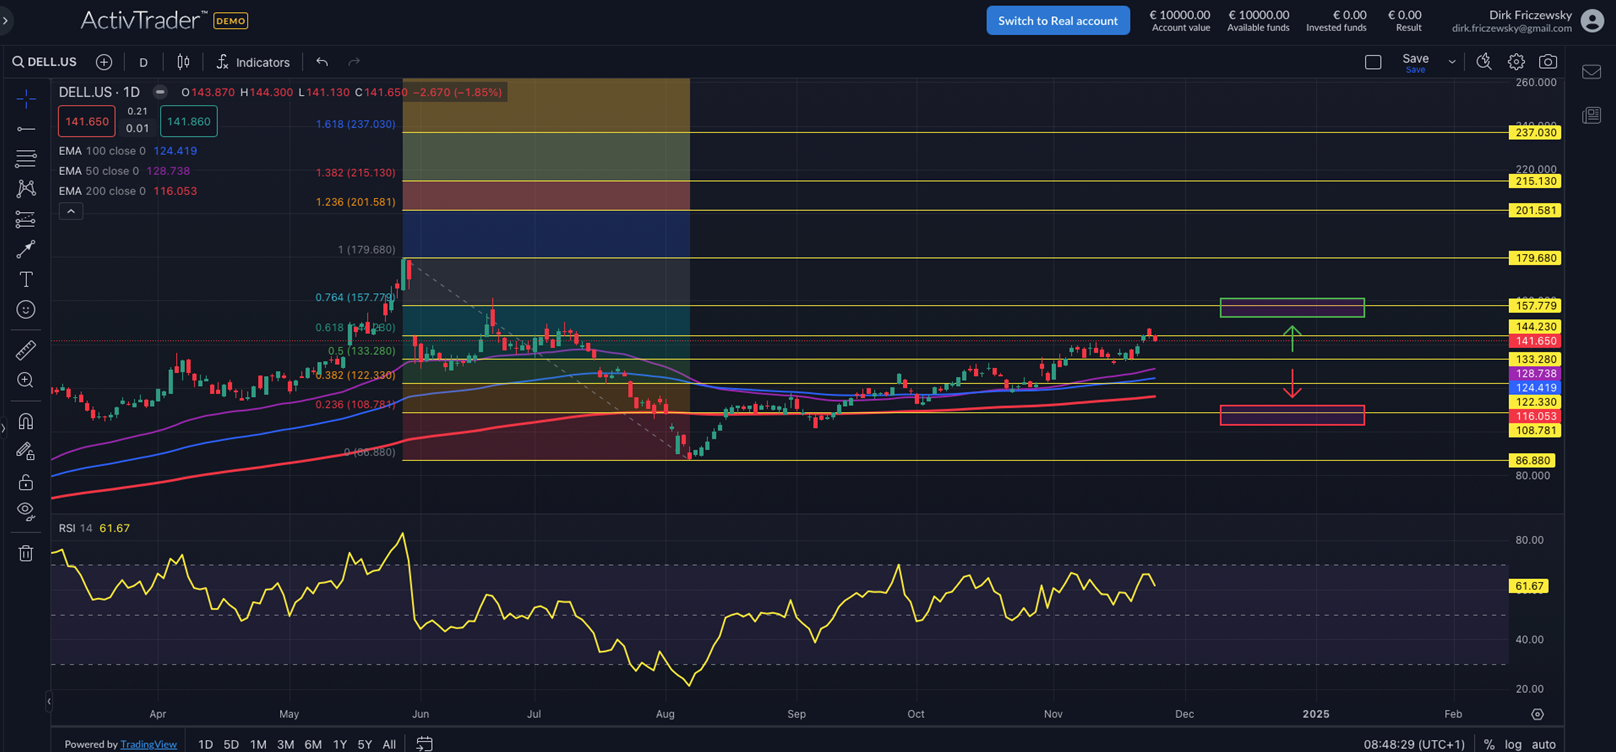1616x752 pixels.
Task: Open chart settings gear icon
Action: point(1516,62)
